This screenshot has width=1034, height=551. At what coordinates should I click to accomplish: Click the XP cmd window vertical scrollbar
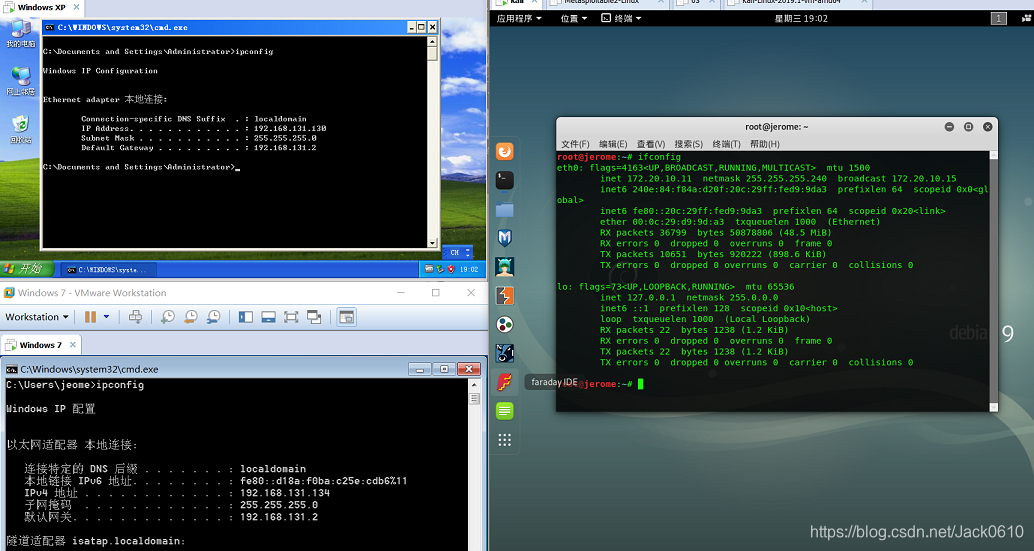coord(433,142)
